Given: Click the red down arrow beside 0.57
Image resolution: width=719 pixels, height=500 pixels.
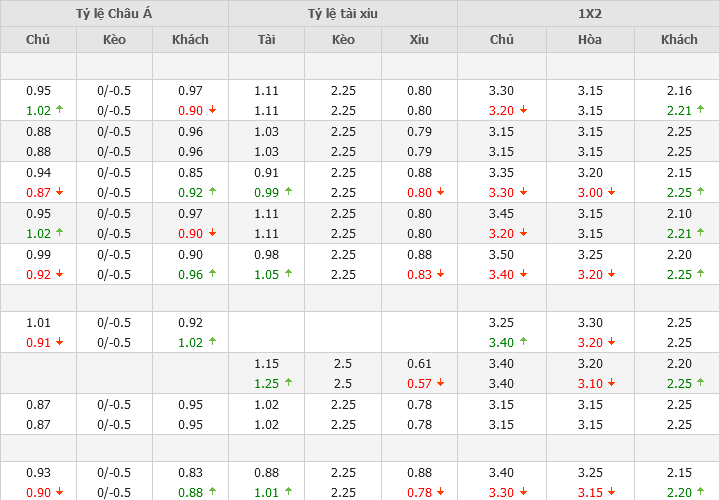Looking at the screenshot, I should [x=440, y=383].
